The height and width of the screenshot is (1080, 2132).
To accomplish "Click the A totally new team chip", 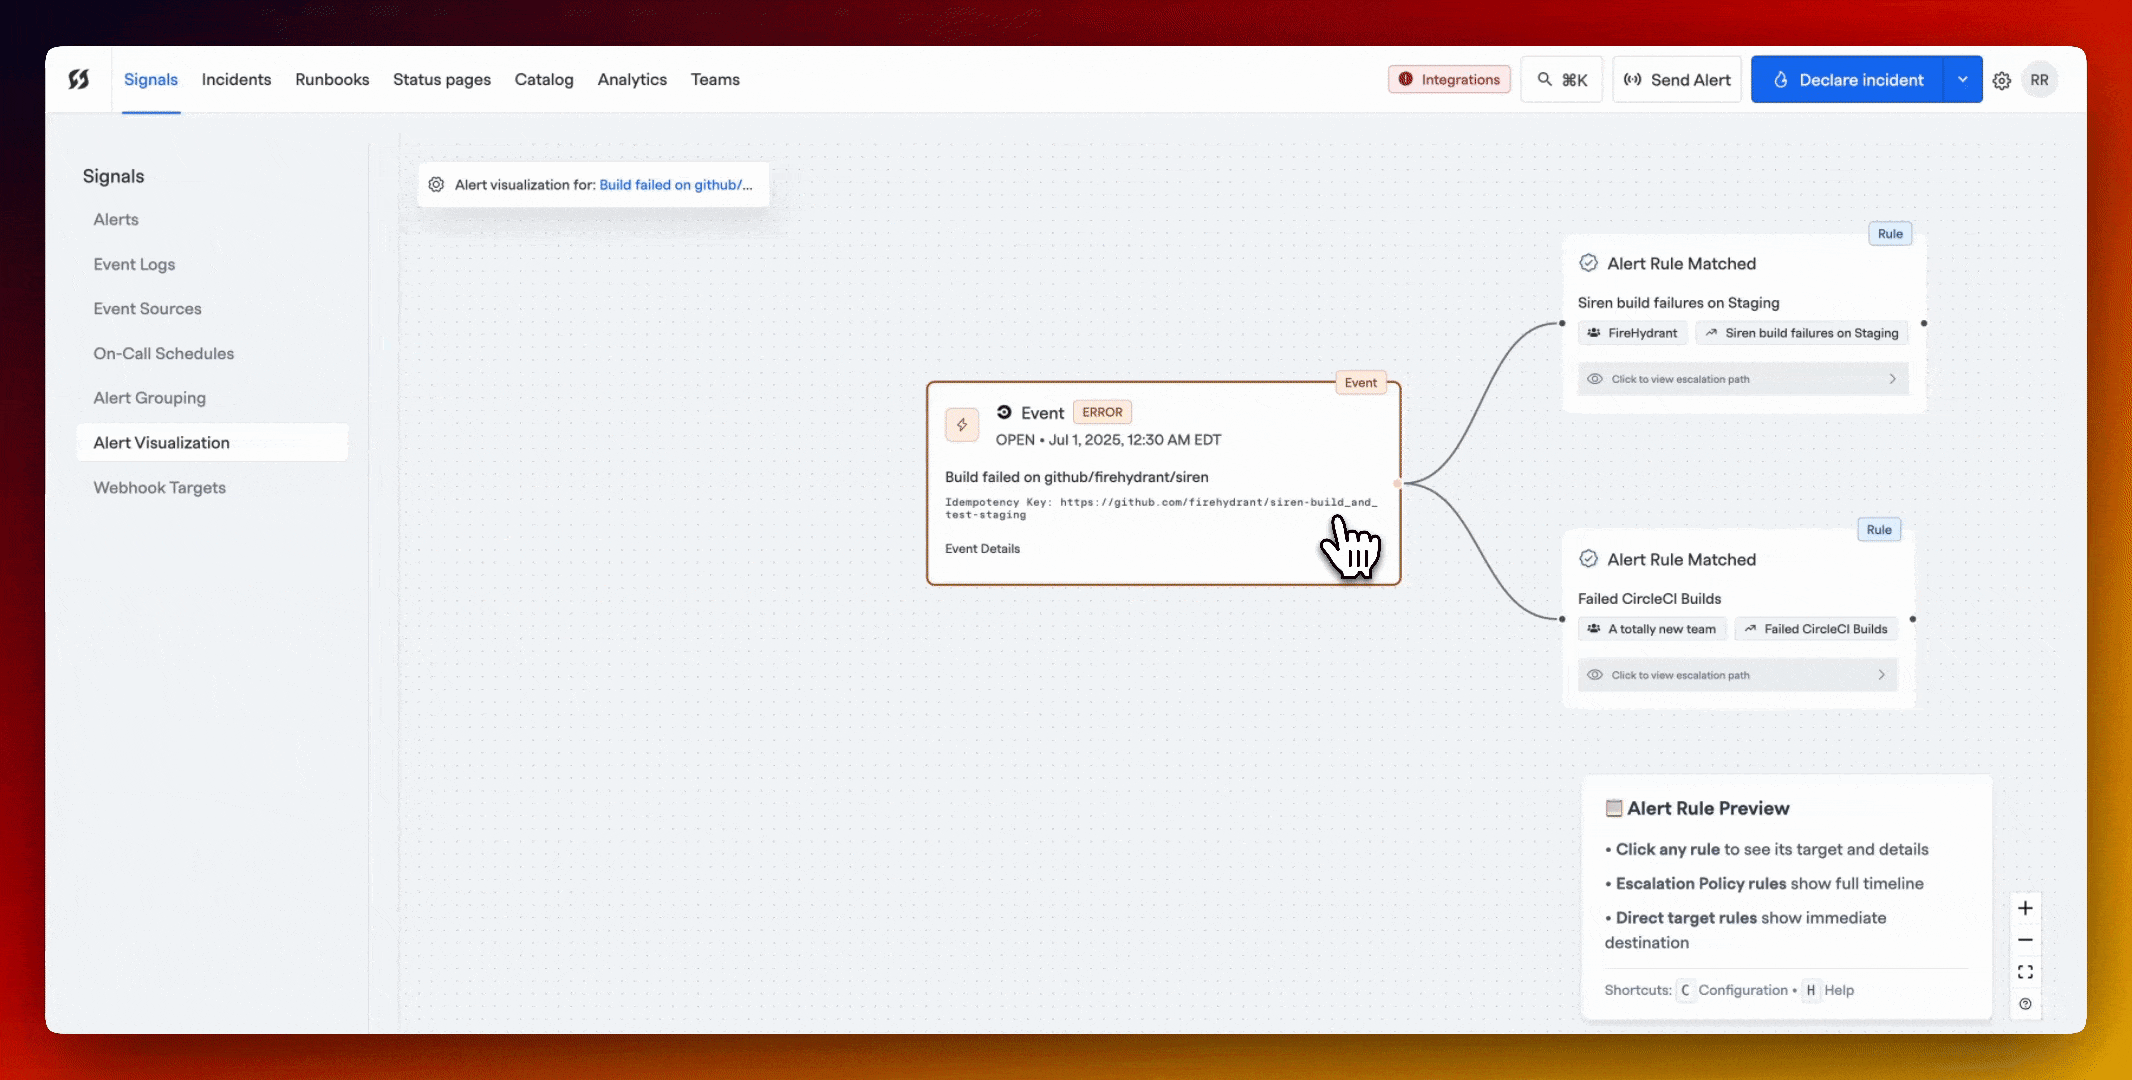I will tap(1652, 629).
